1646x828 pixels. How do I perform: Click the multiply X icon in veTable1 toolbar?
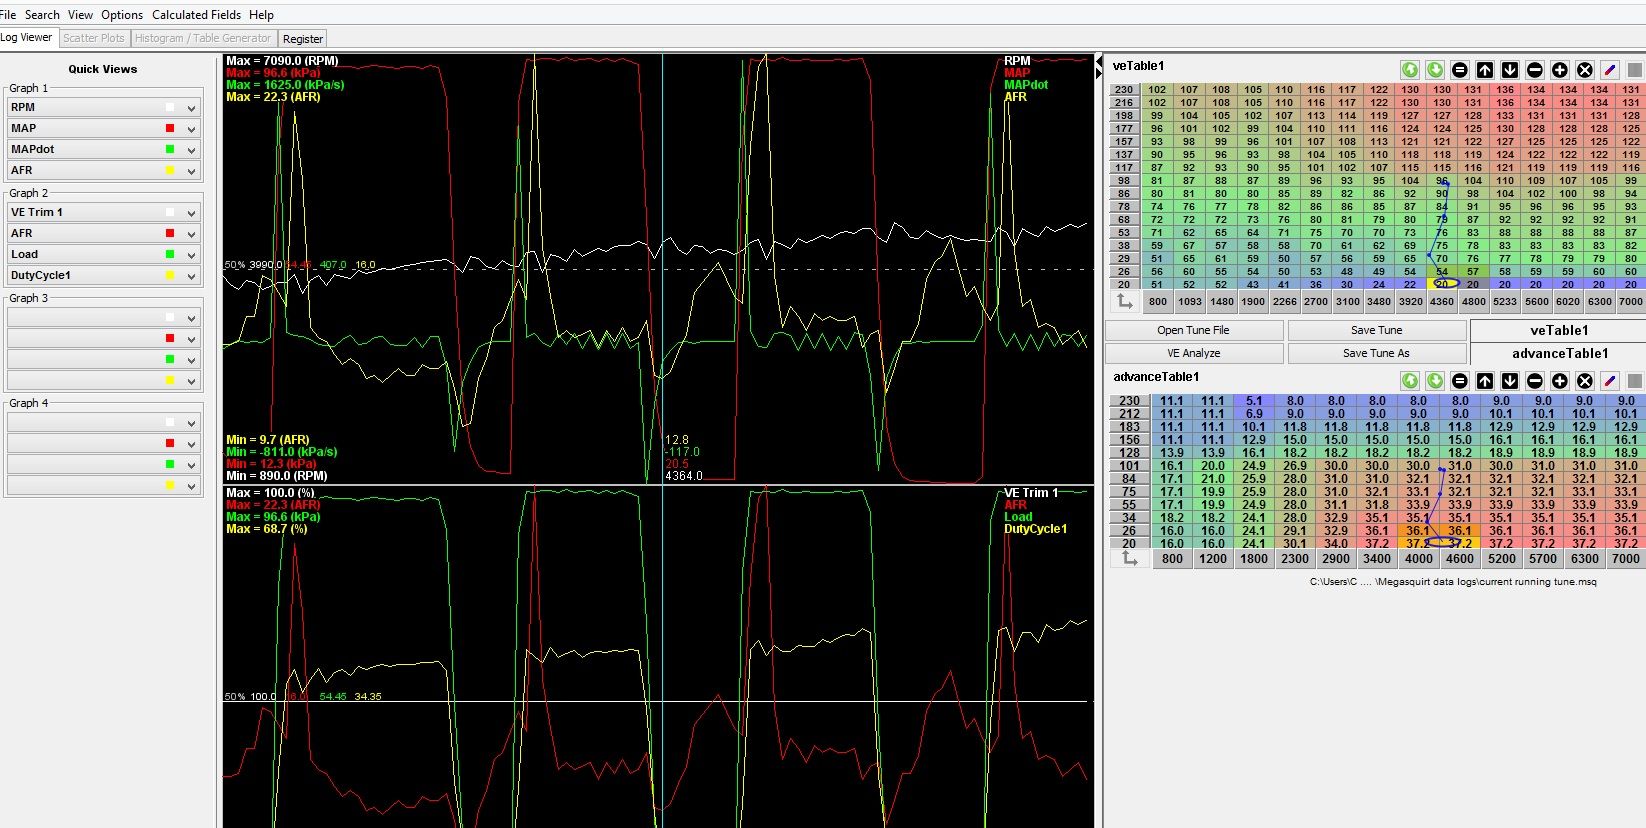point(1585,70)
